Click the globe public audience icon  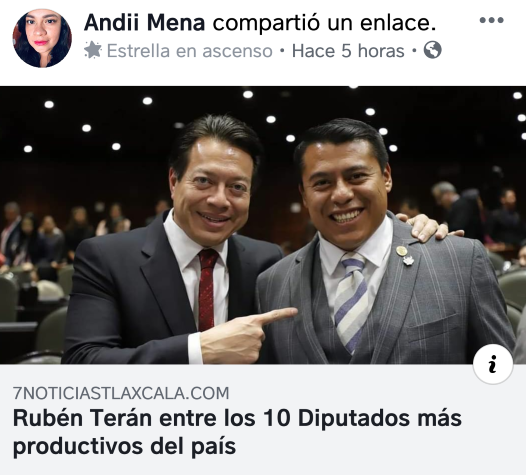[x=433, y=50]
